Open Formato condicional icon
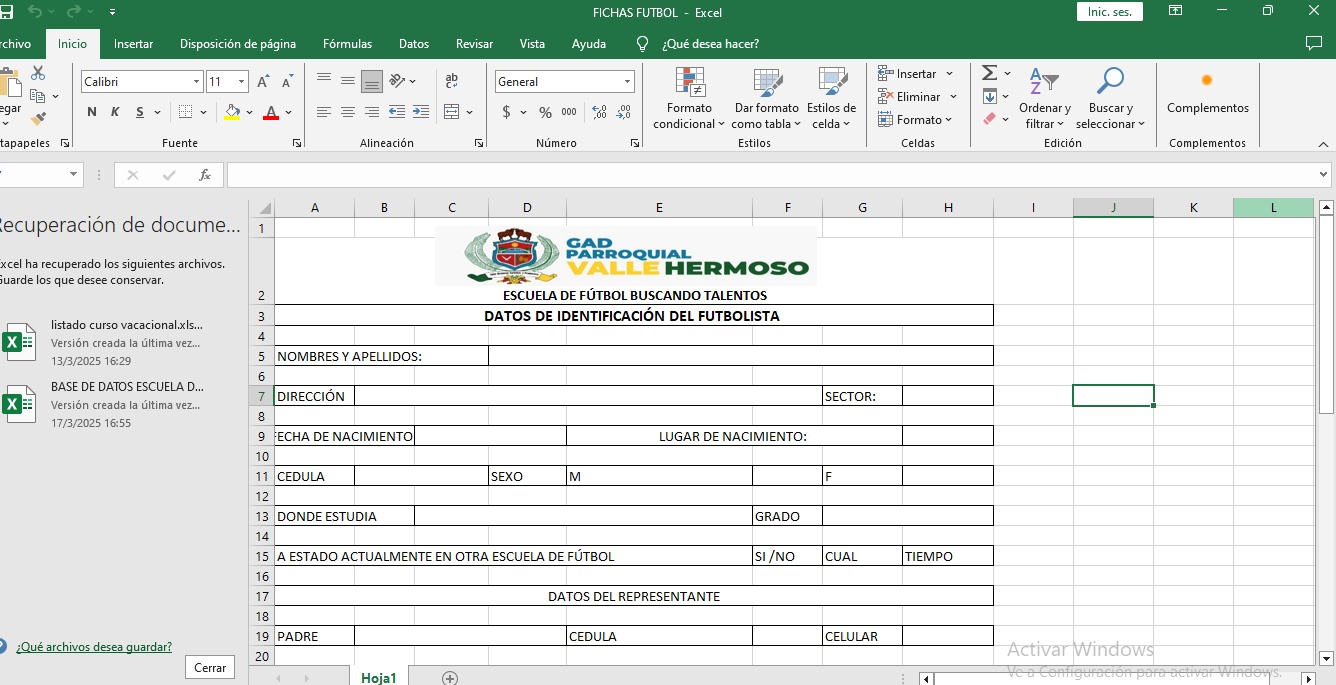Screen dimensions: 1336x685 pos(689,84)
